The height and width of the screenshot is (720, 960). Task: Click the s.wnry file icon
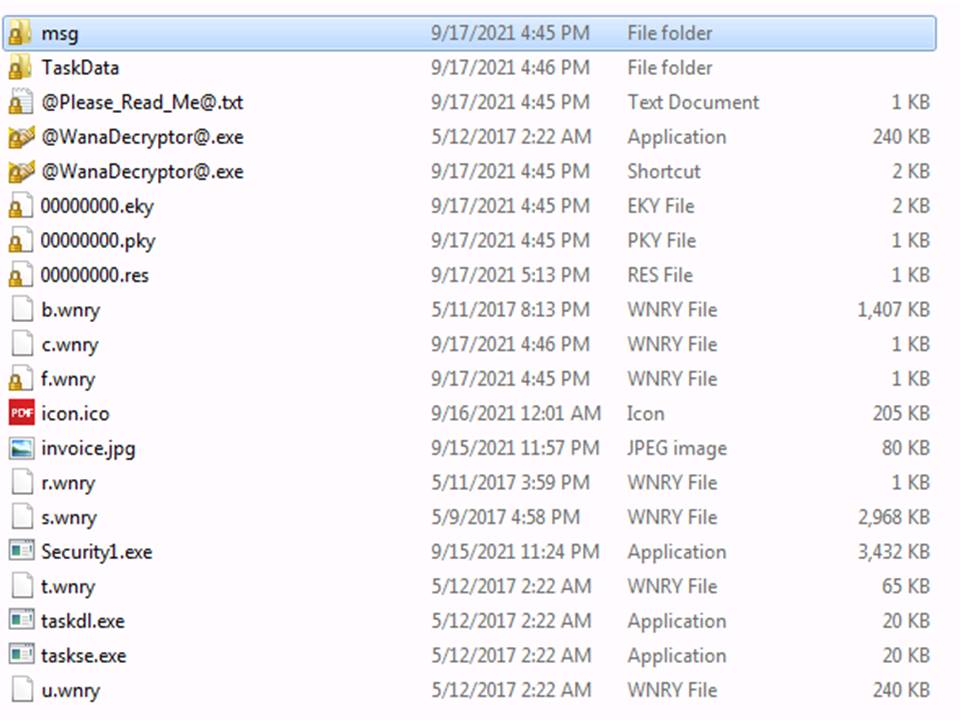pos(22,517)
